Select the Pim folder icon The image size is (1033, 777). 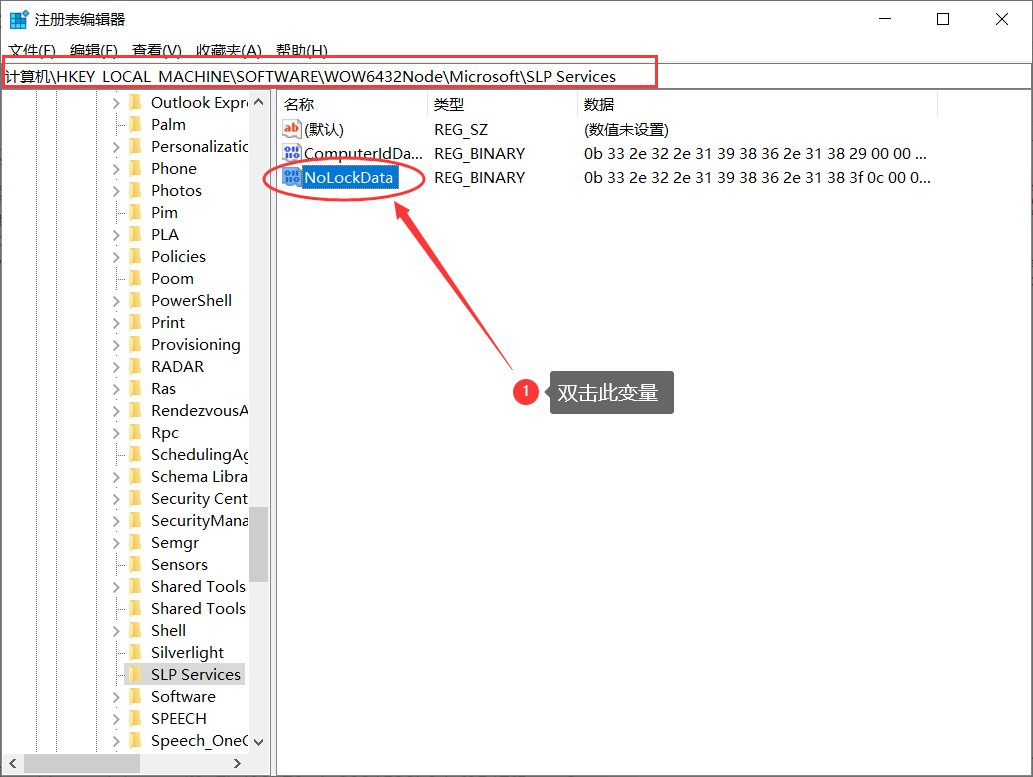click(x=135, y=212)
